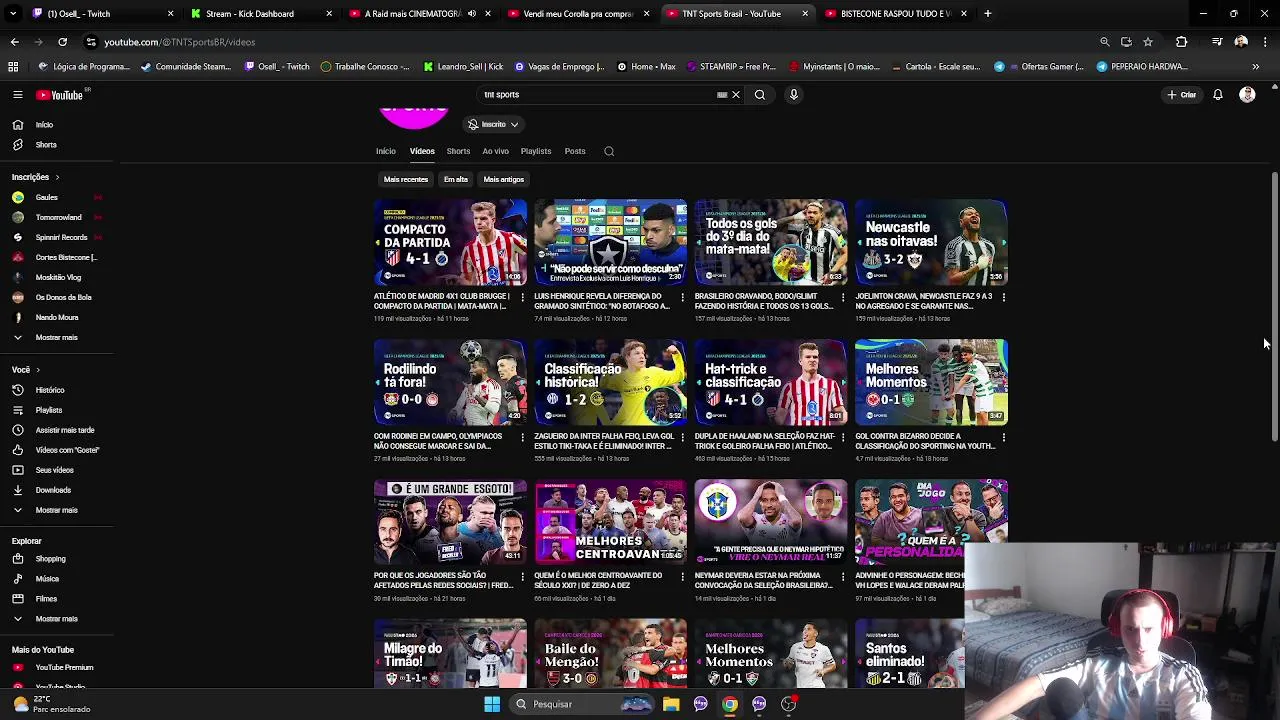The width and height of the screenshot is (1280, 720).
Task: Open the Hat-trick e classificação video thumbnail
Action: tap(771, 382)
